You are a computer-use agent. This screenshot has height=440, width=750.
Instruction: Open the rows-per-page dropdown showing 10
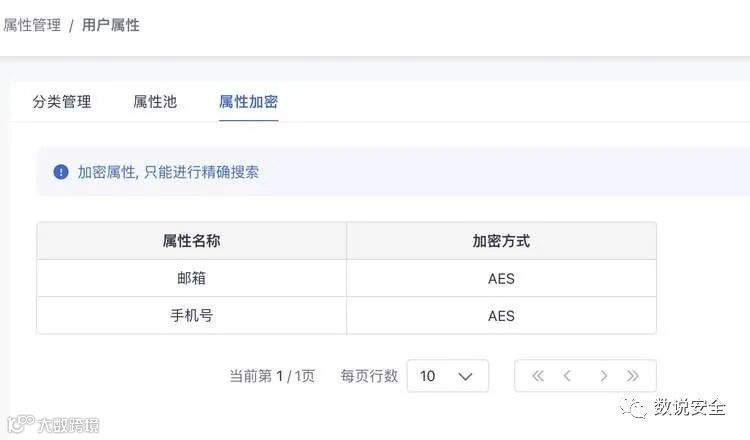[x=447, y=376]
